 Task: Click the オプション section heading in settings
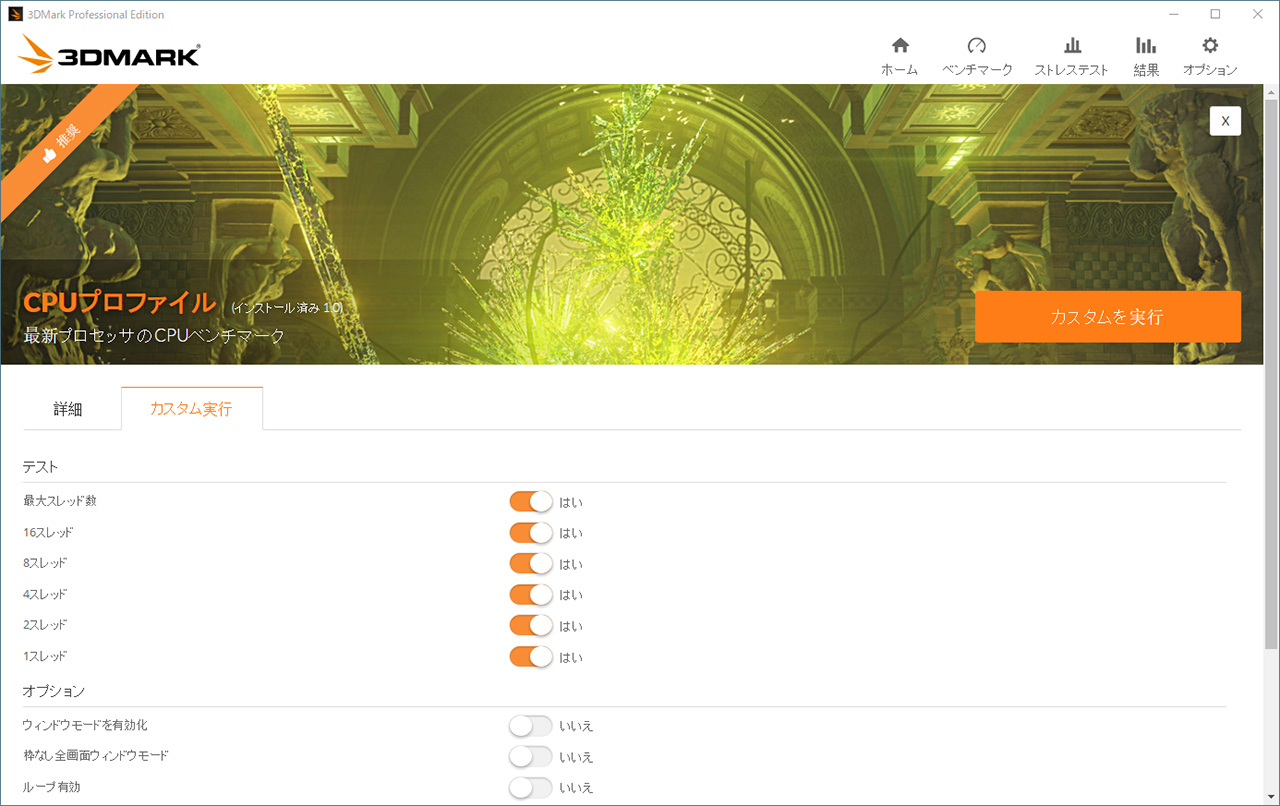(54, 691)
